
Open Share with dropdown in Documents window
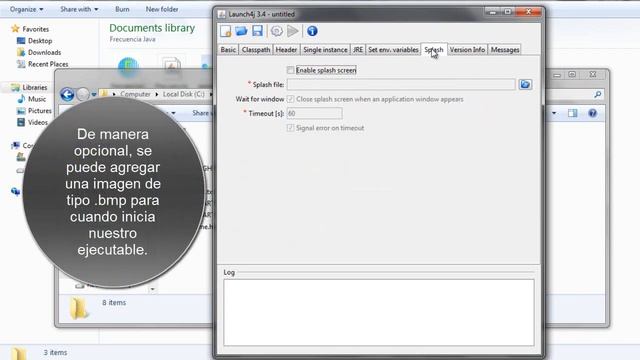click(79, 9)
